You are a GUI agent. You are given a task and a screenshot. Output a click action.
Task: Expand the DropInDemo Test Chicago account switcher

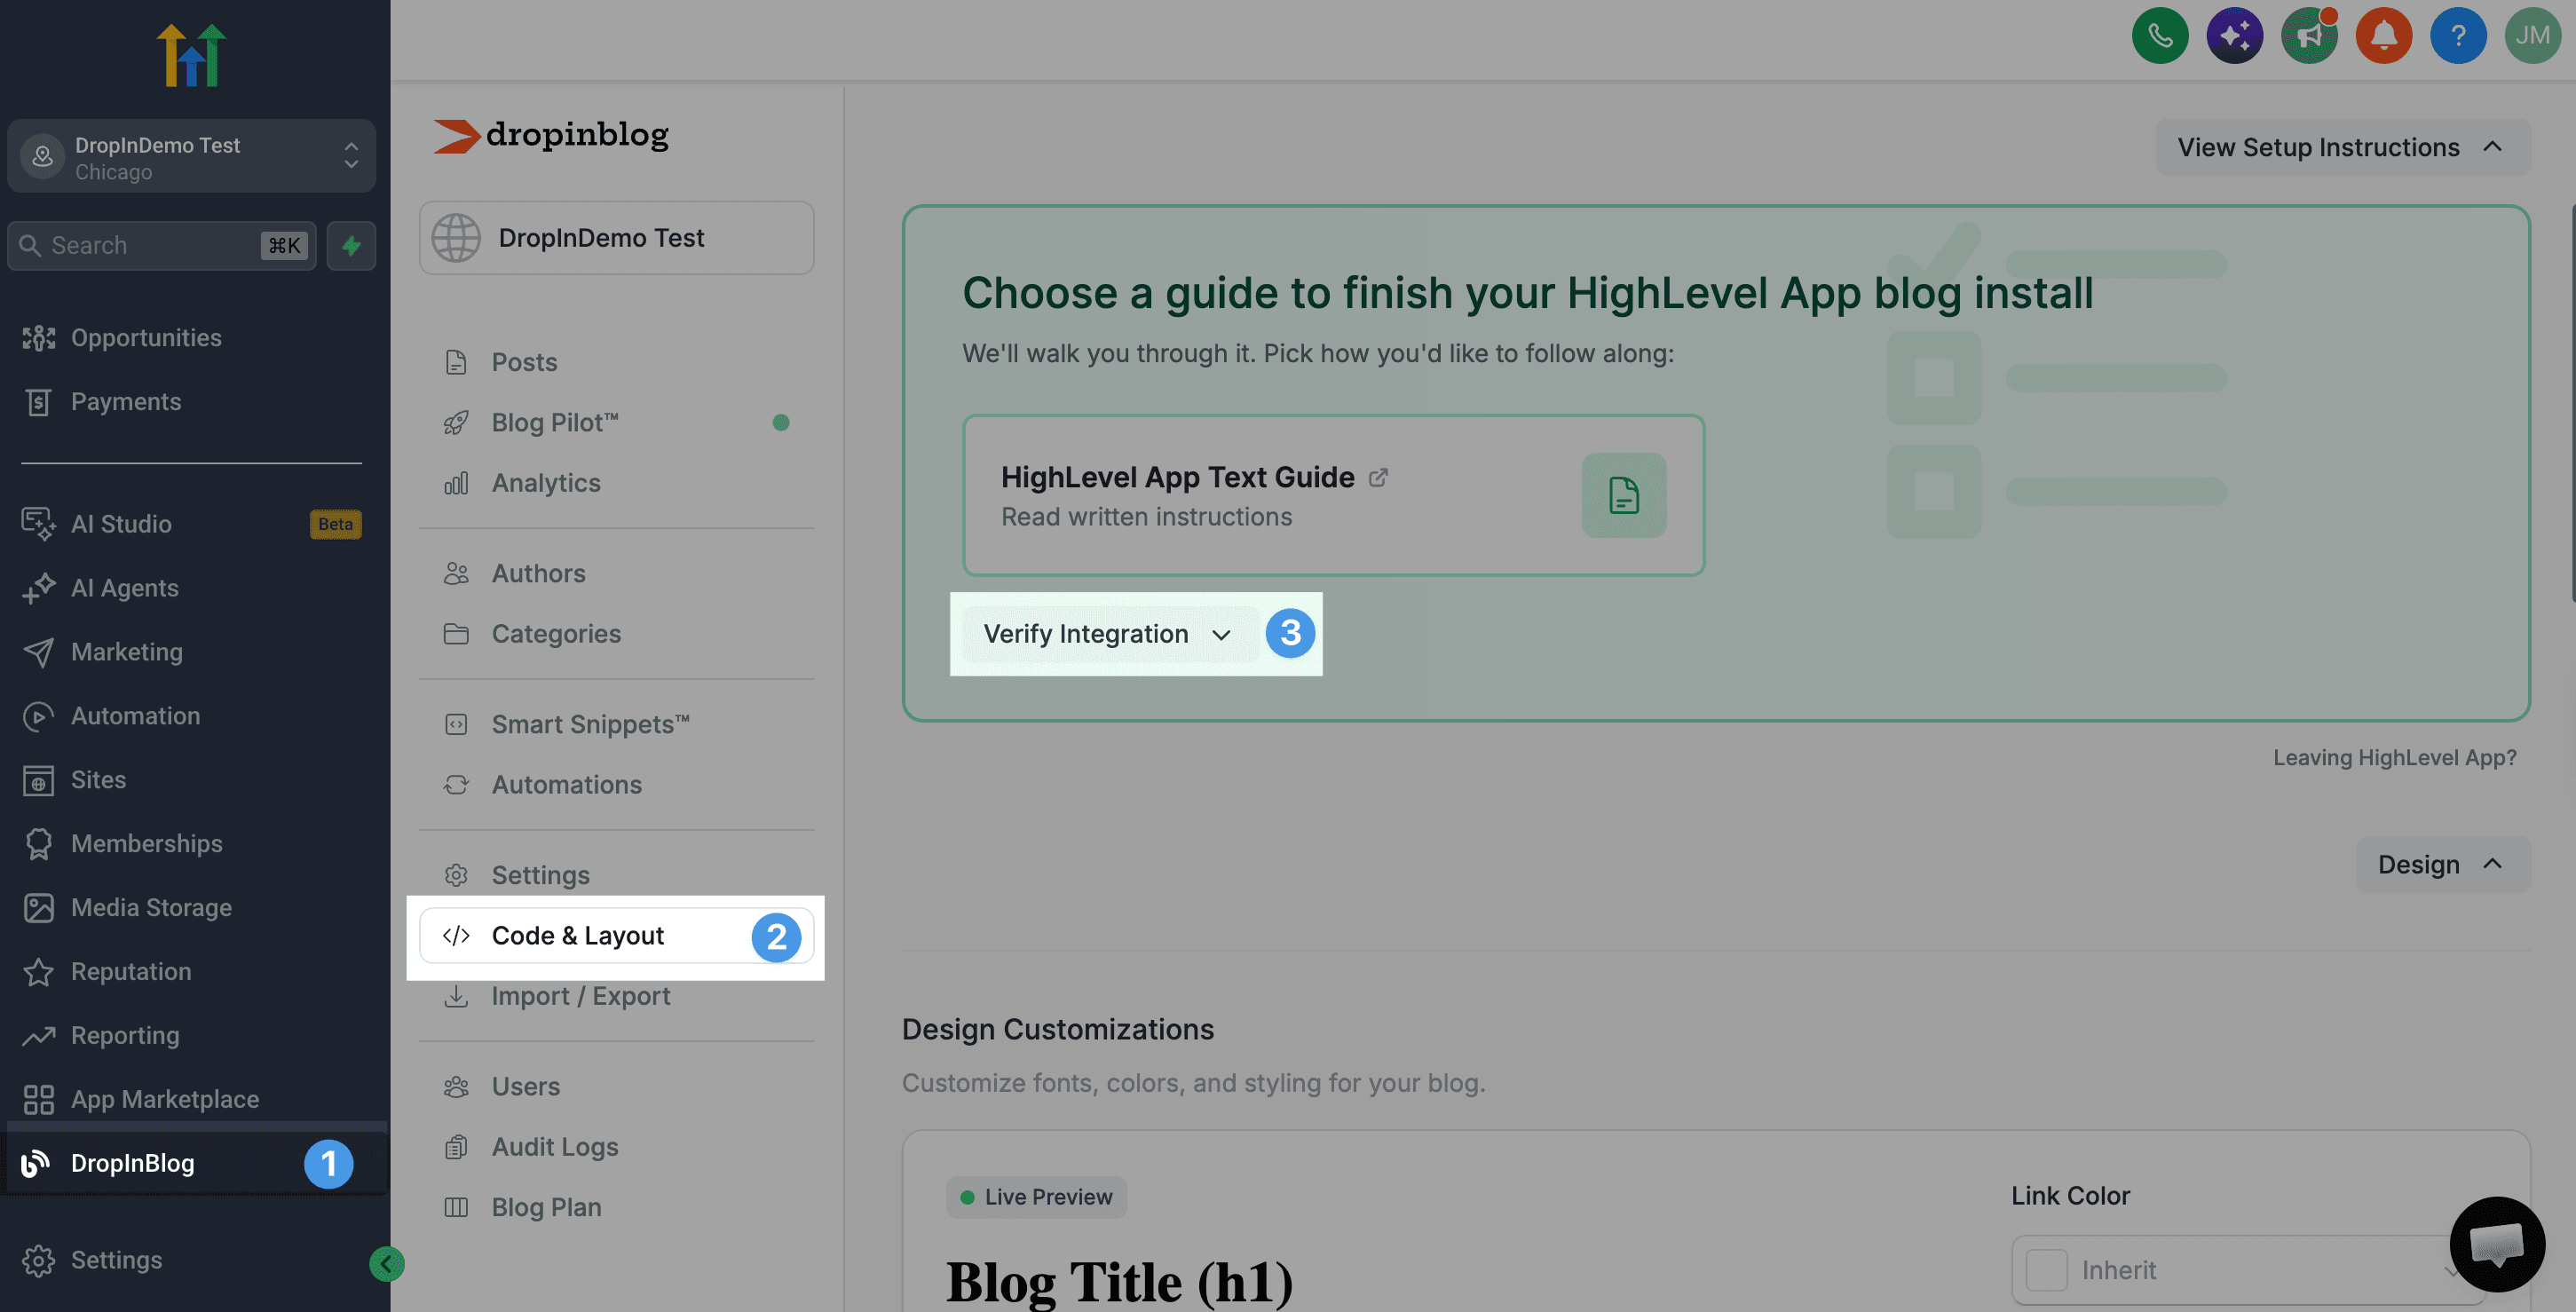click(x=191, y=156)
